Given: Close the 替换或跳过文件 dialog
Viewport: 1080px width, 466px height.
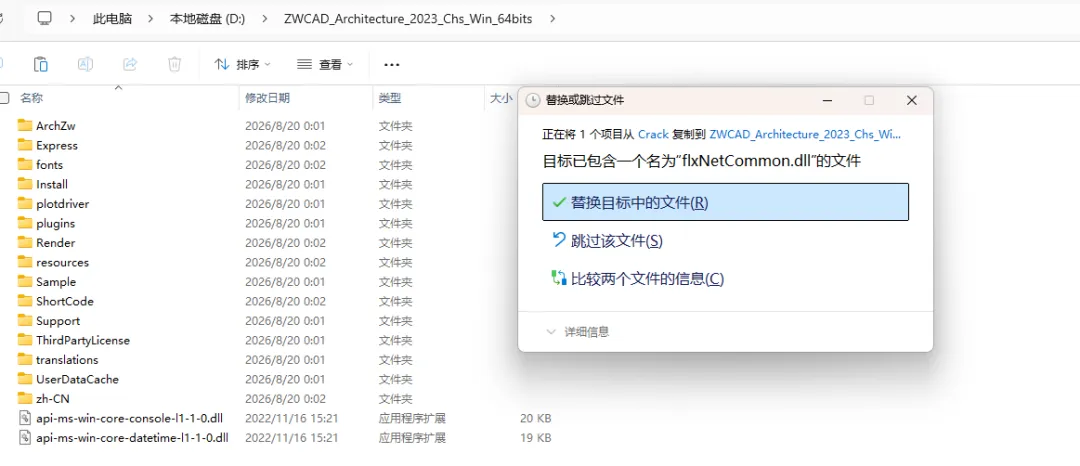Looking at the screenshot, I should tap(911, 100).
